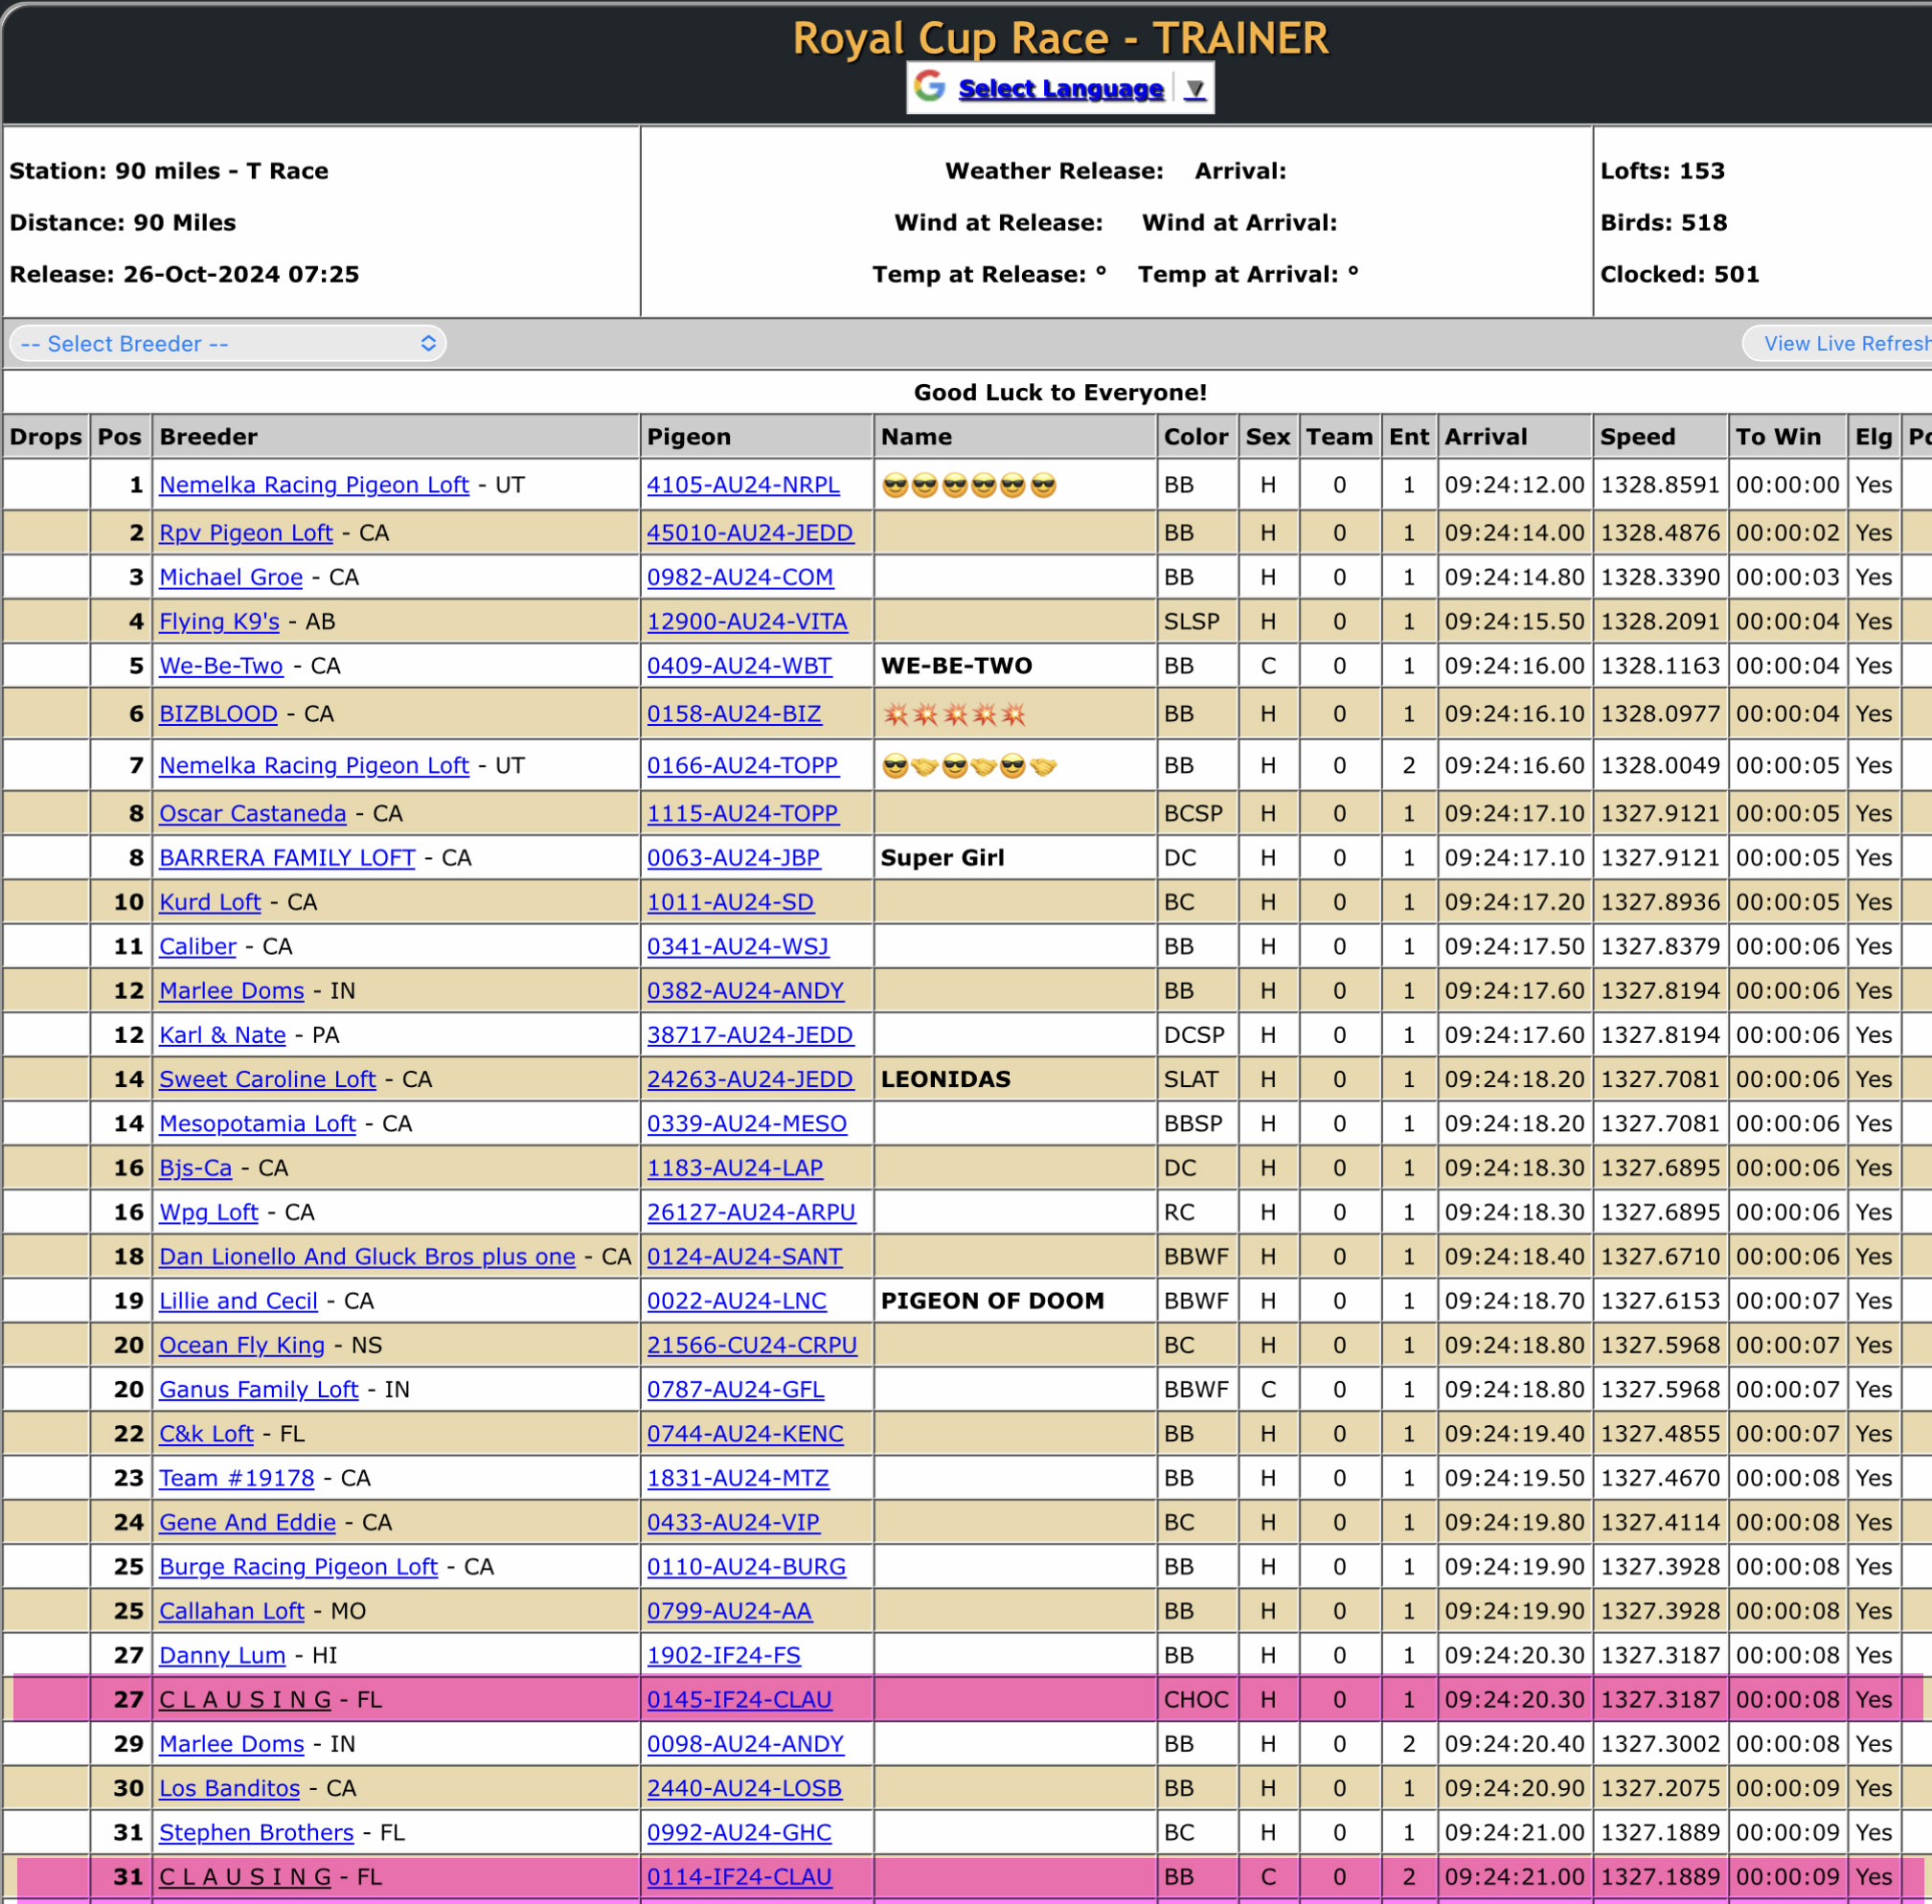View pigeon 21566-CU24-CRPU

click(x=752, y=1345)
